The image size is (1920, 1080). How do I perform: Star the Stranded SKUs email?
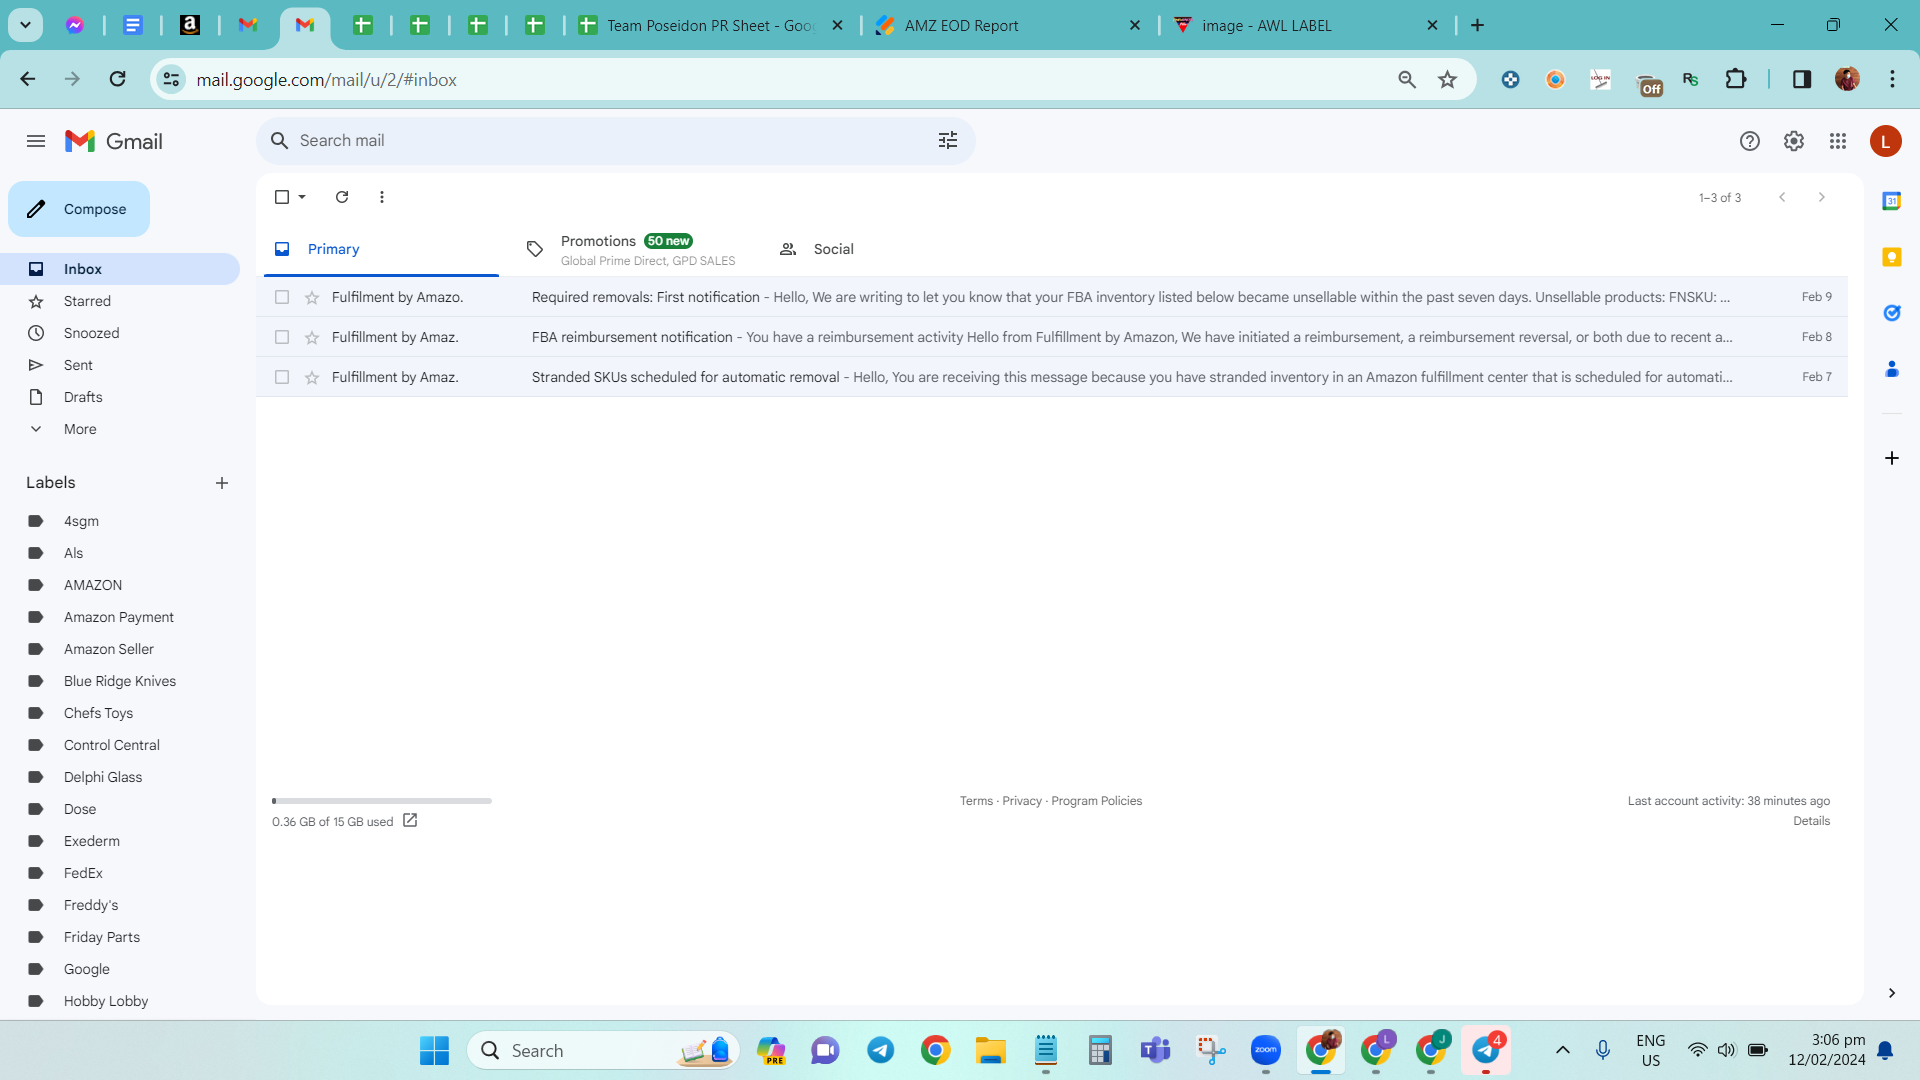[x=312, y=377]
